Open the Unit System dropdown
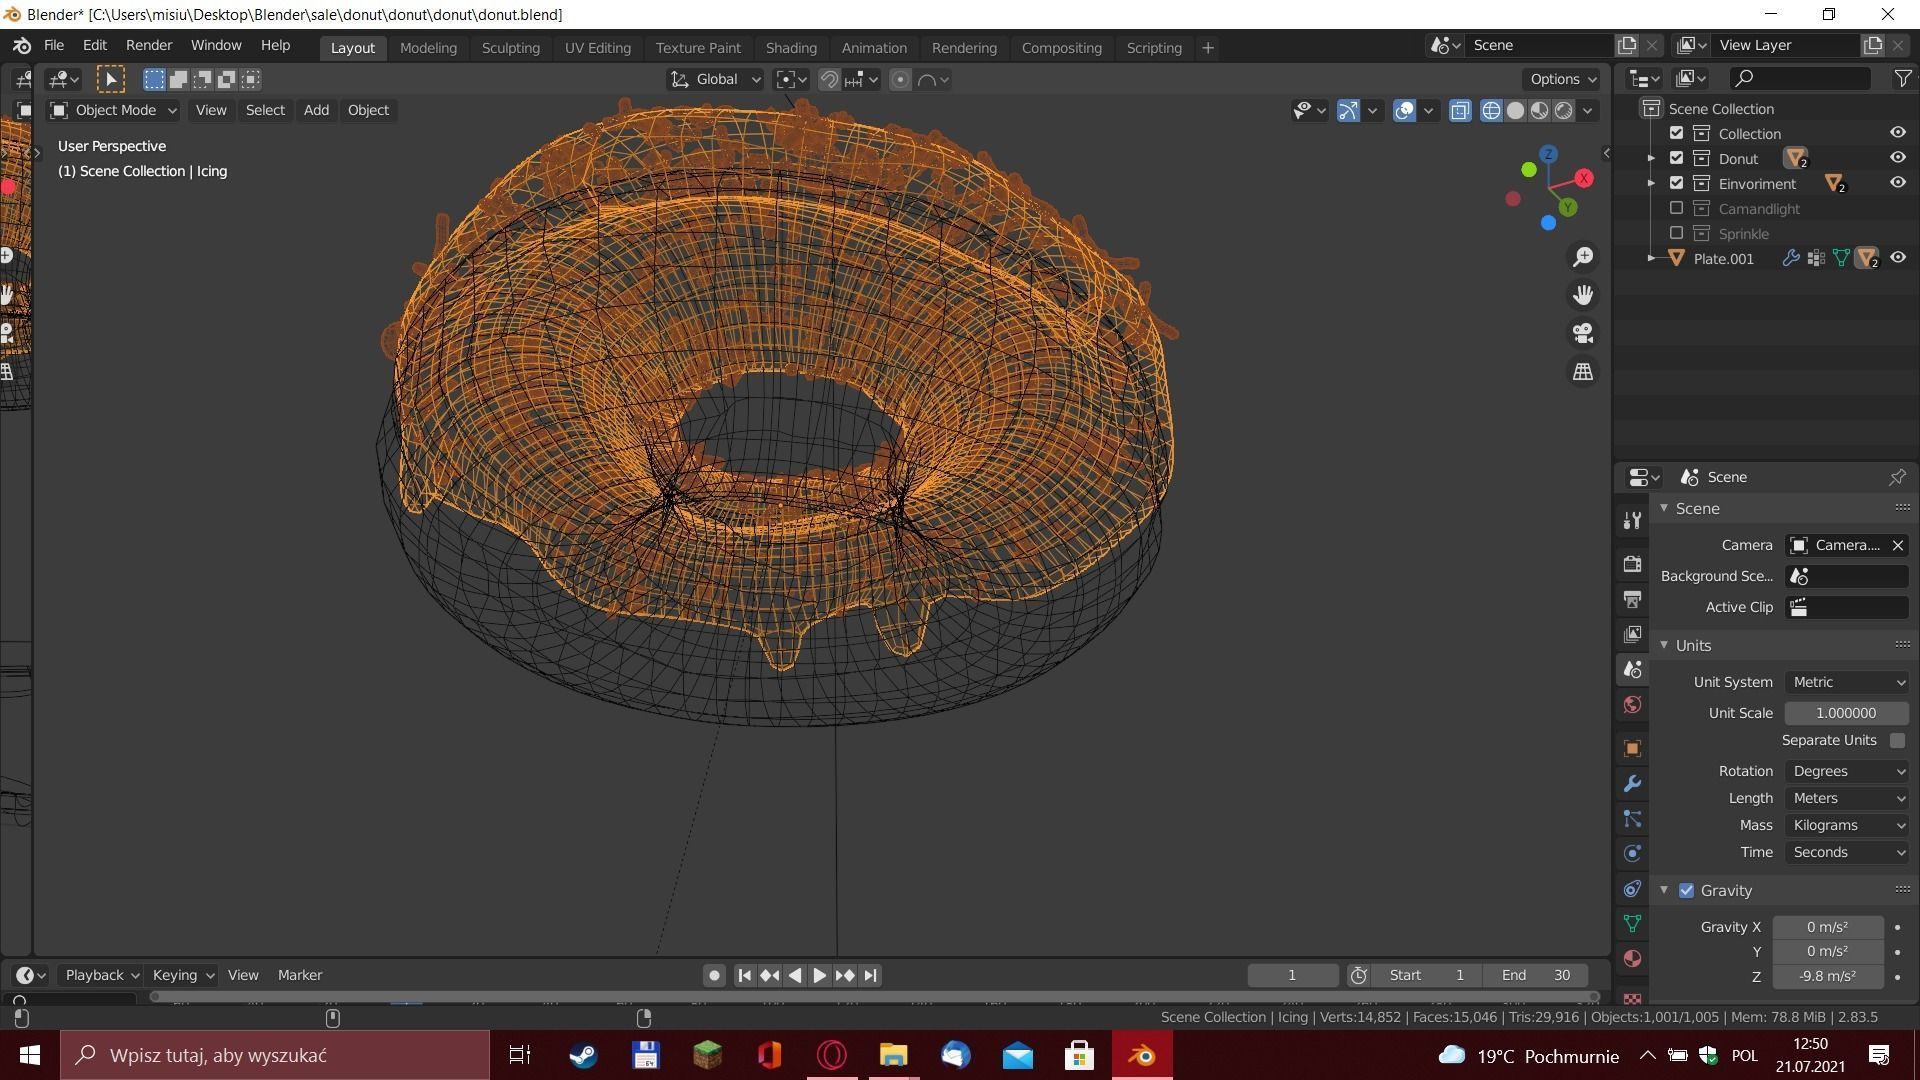This screenshot has width=1920, height=1080. (x=1847, y=682)
